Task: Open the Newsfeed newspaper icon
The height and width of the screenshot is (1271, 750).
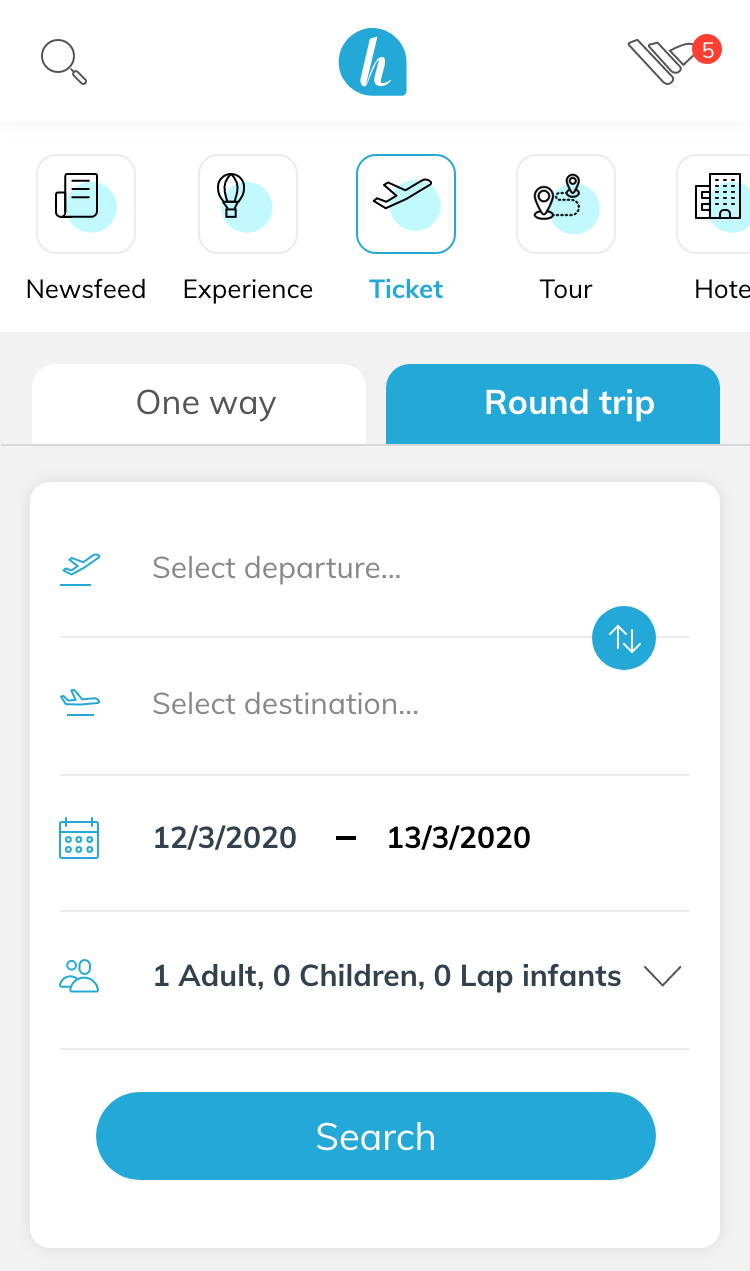Action: [x=86, y=204]
